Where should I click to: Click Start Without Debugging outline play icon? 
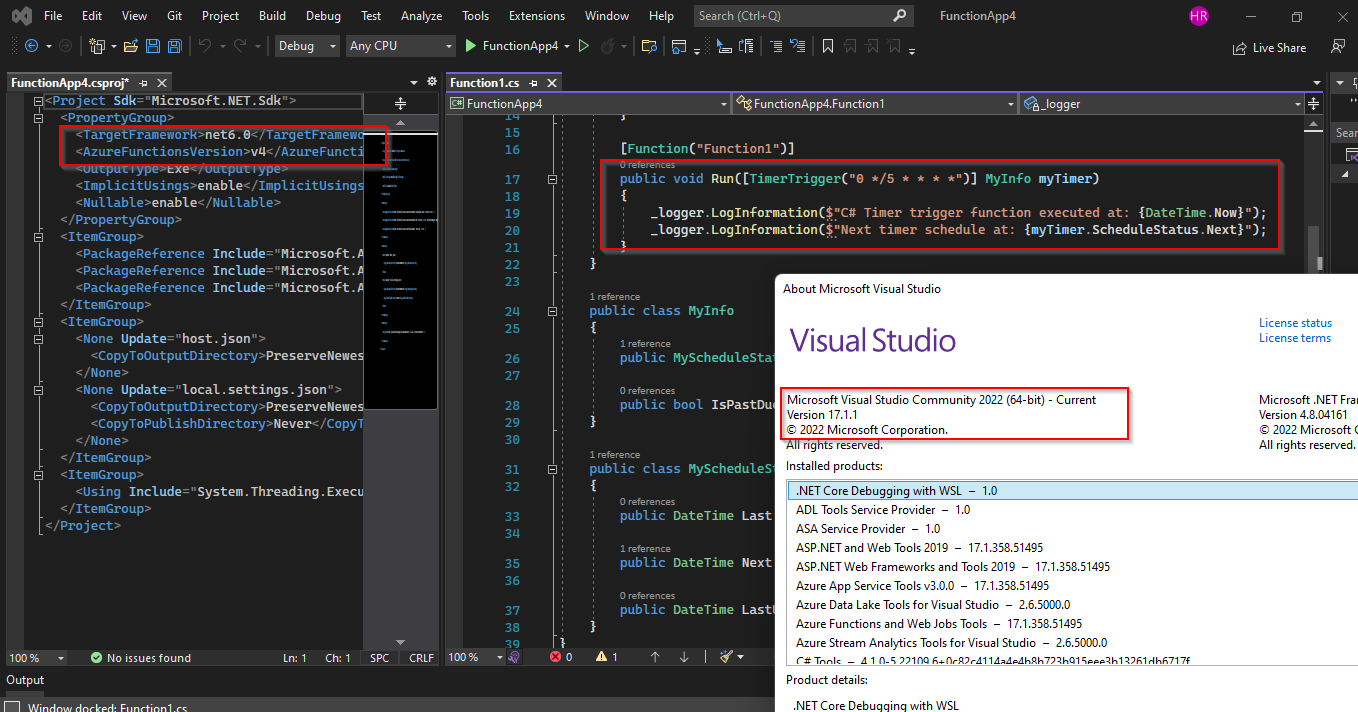pos(584,46)
